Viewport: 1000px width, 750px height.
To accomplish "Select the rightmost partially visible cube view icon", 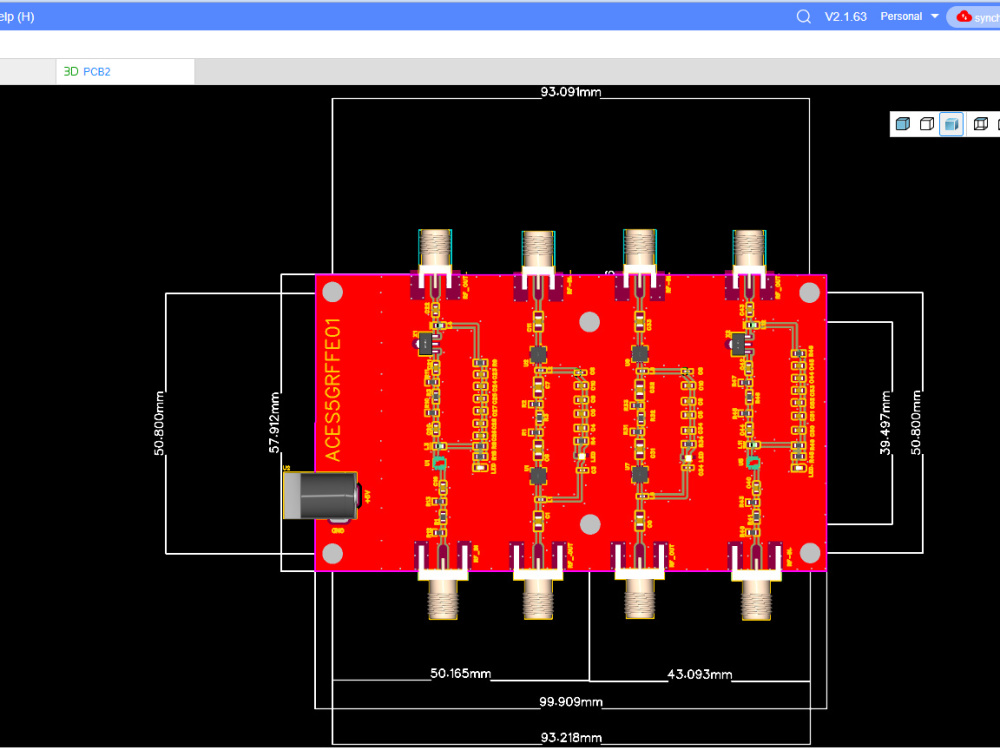I will pyautogui.click(x=997, y=123).
